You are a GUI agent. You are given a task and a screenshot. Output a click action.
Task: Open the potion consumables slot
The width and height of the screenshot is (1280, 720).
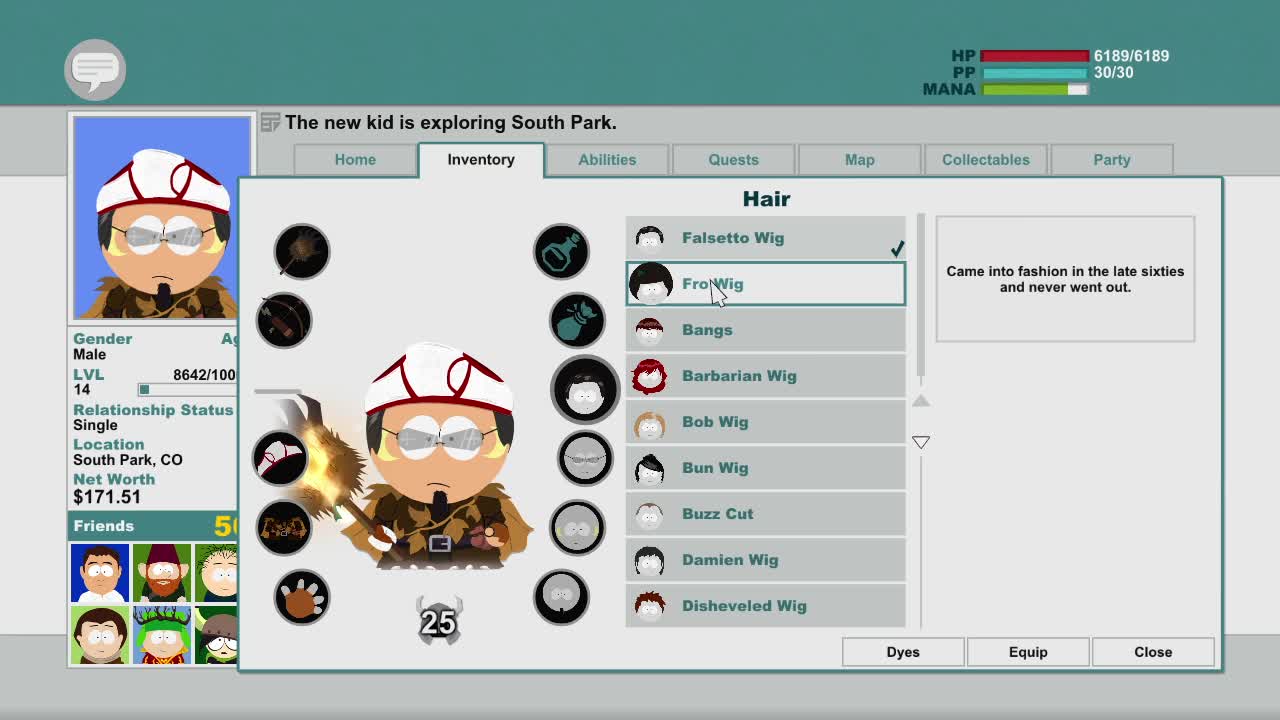[561, 250]
